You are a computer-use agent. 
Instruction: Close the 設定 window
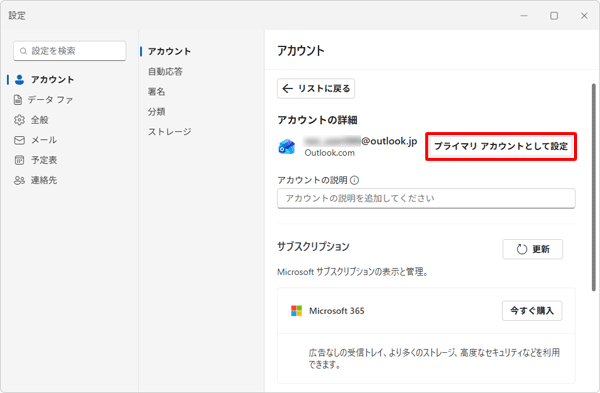pyautogui.click(x=584, y=16)
